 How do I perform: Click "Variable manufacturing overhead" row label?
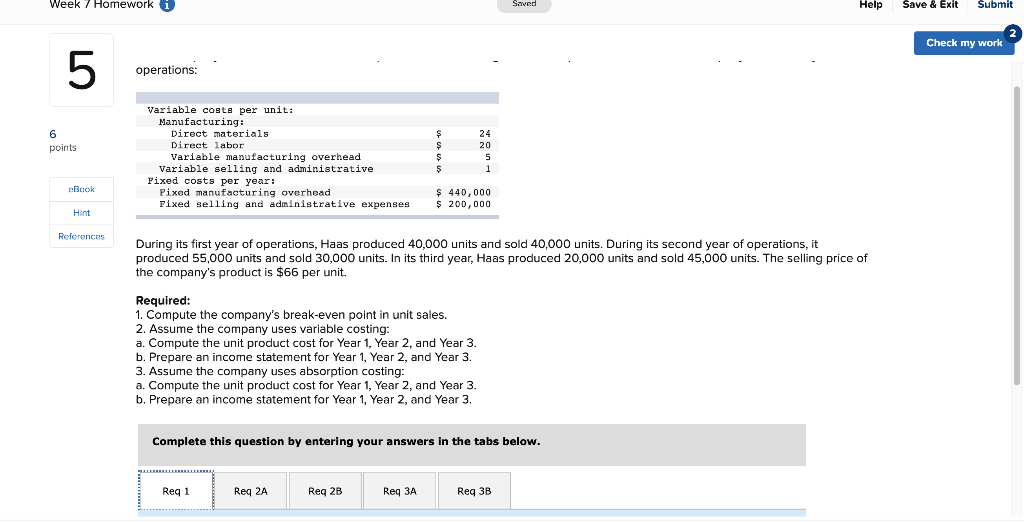click(265, 157)
